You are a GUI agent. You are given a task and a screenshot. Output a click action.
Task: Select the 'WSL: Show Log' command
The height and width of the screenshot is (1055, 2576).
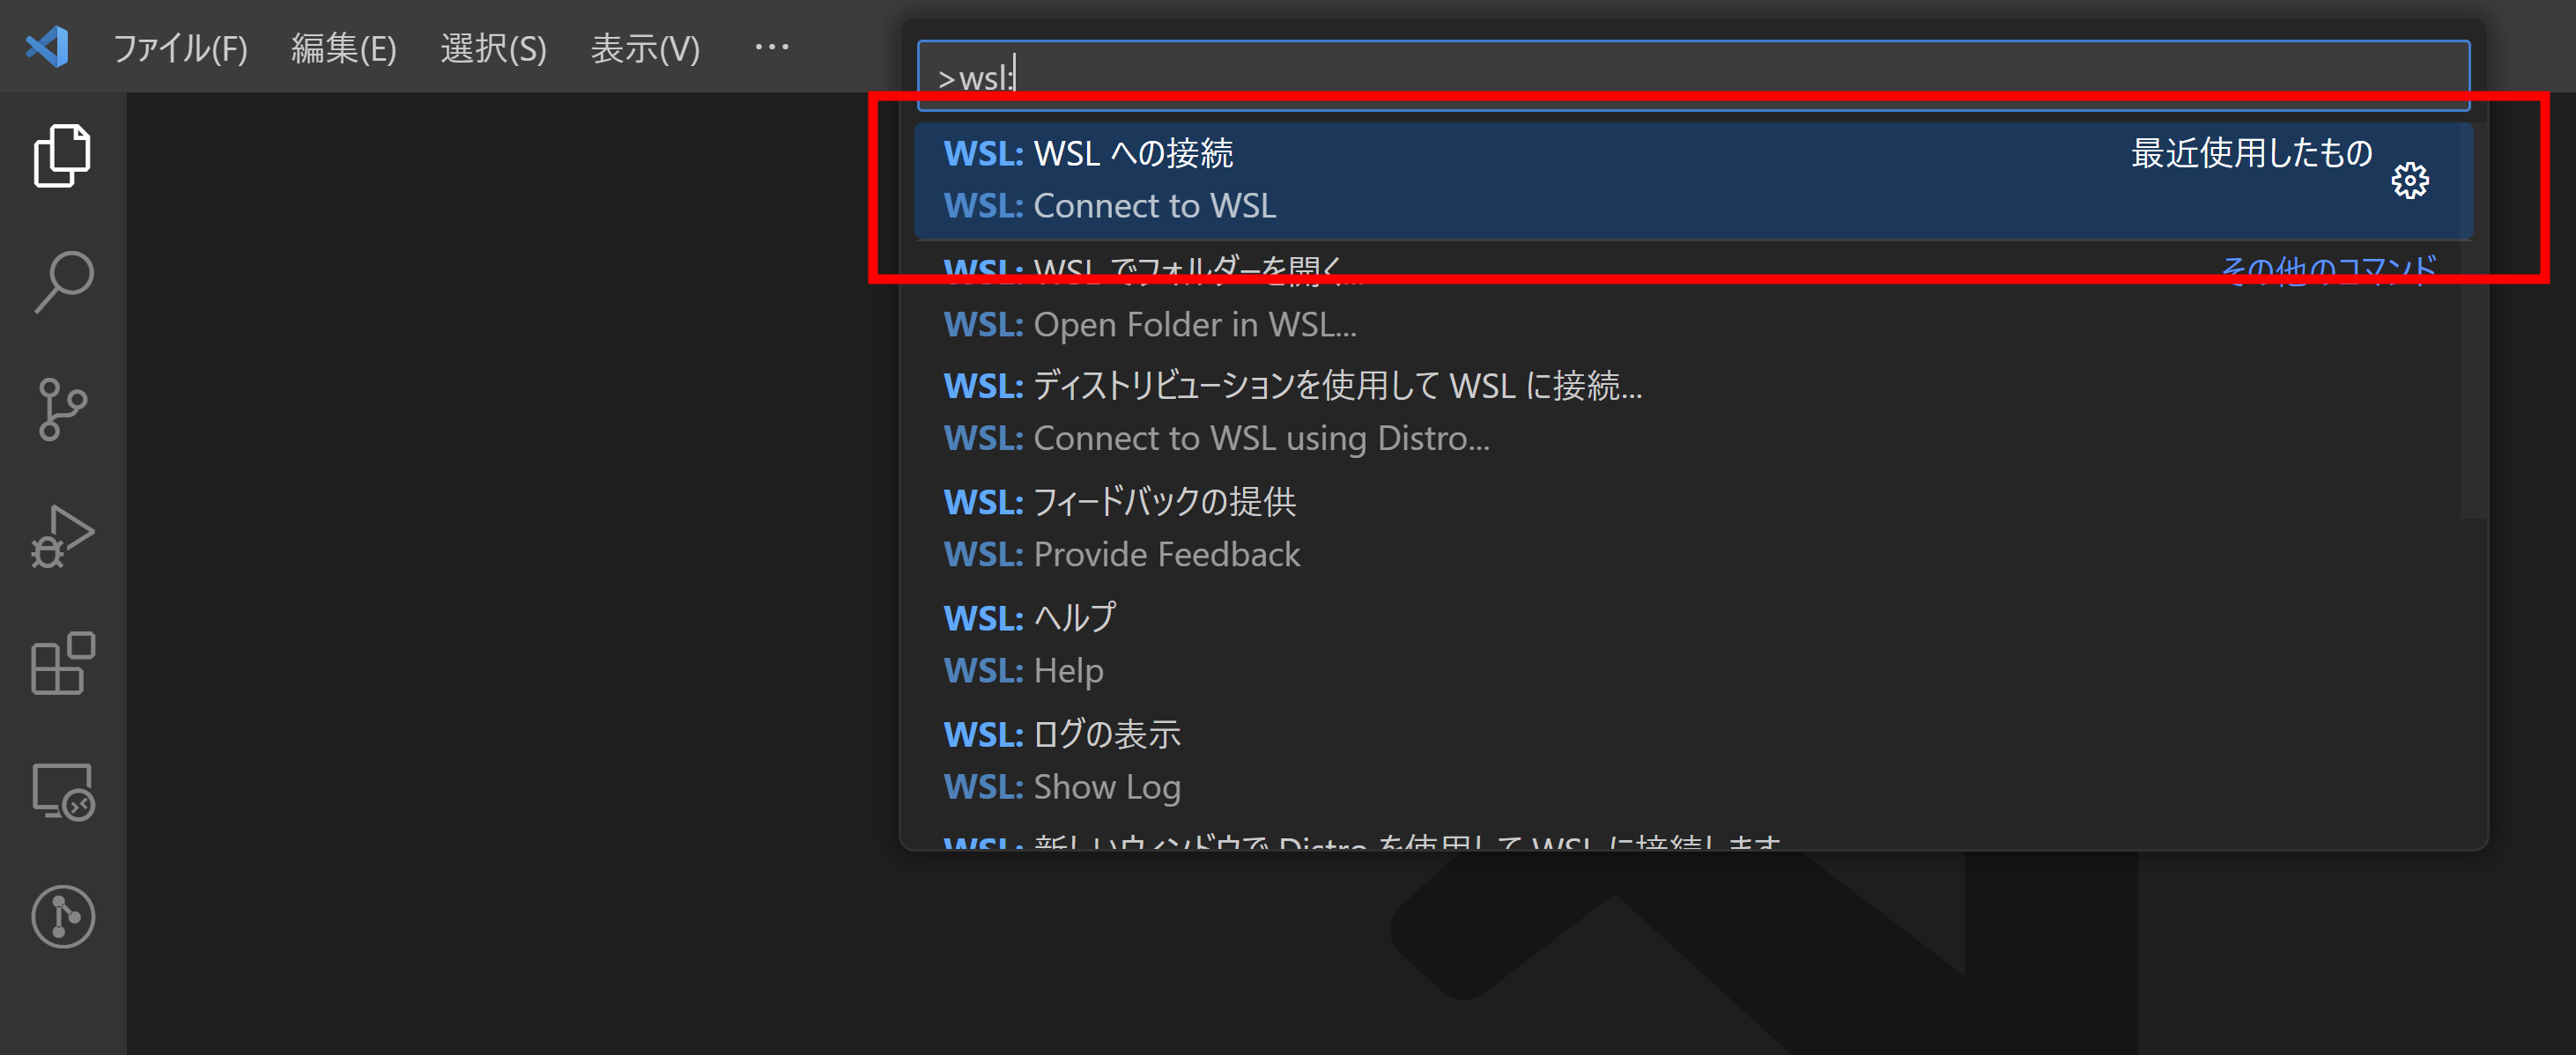pos(1300,760)
